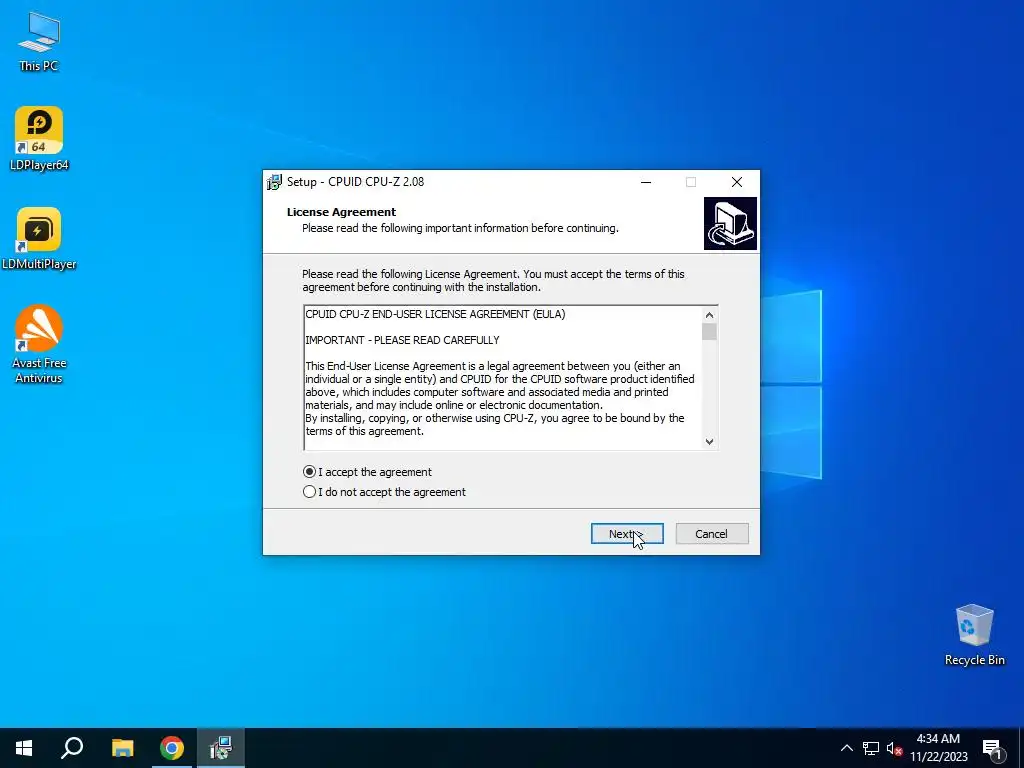
Task: Click the license scrollbar thumb
Action: pyautogui.click(x=709, y=332)
